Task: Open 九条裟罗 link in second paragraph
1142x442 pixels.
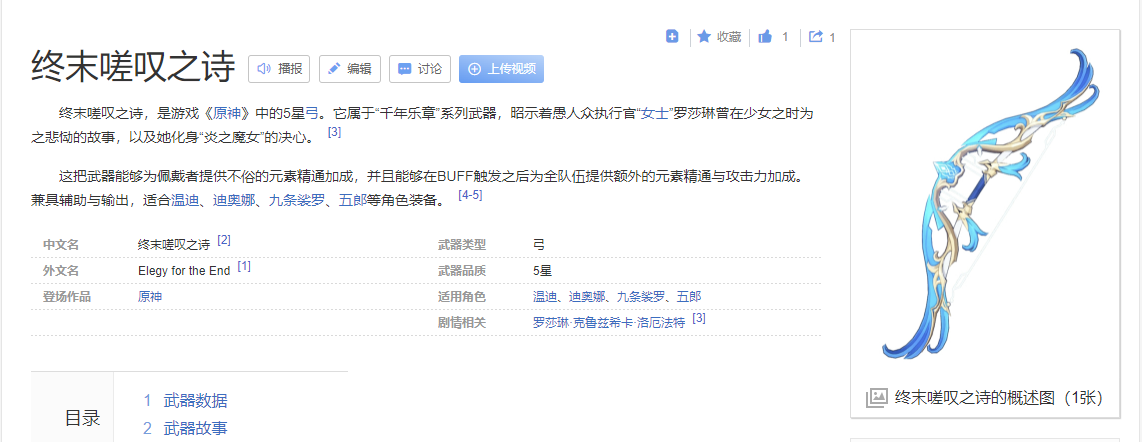Action: 298,200
